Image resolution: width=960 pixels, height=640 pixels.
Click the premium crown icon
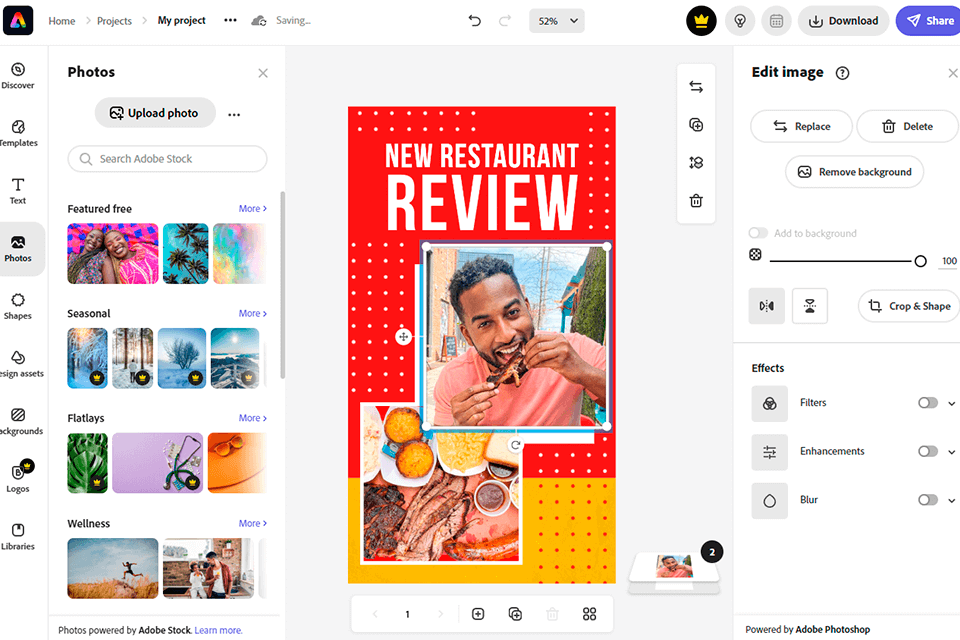pyautogui.click(x=701, y=21)
